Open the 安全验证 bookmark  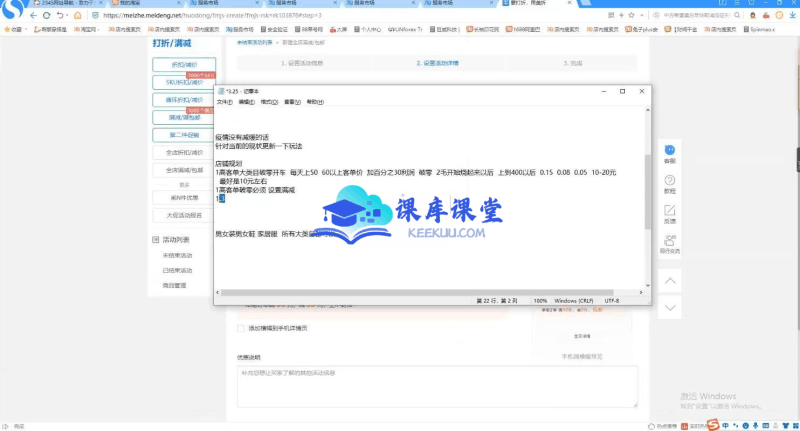(x=274, y=30)
